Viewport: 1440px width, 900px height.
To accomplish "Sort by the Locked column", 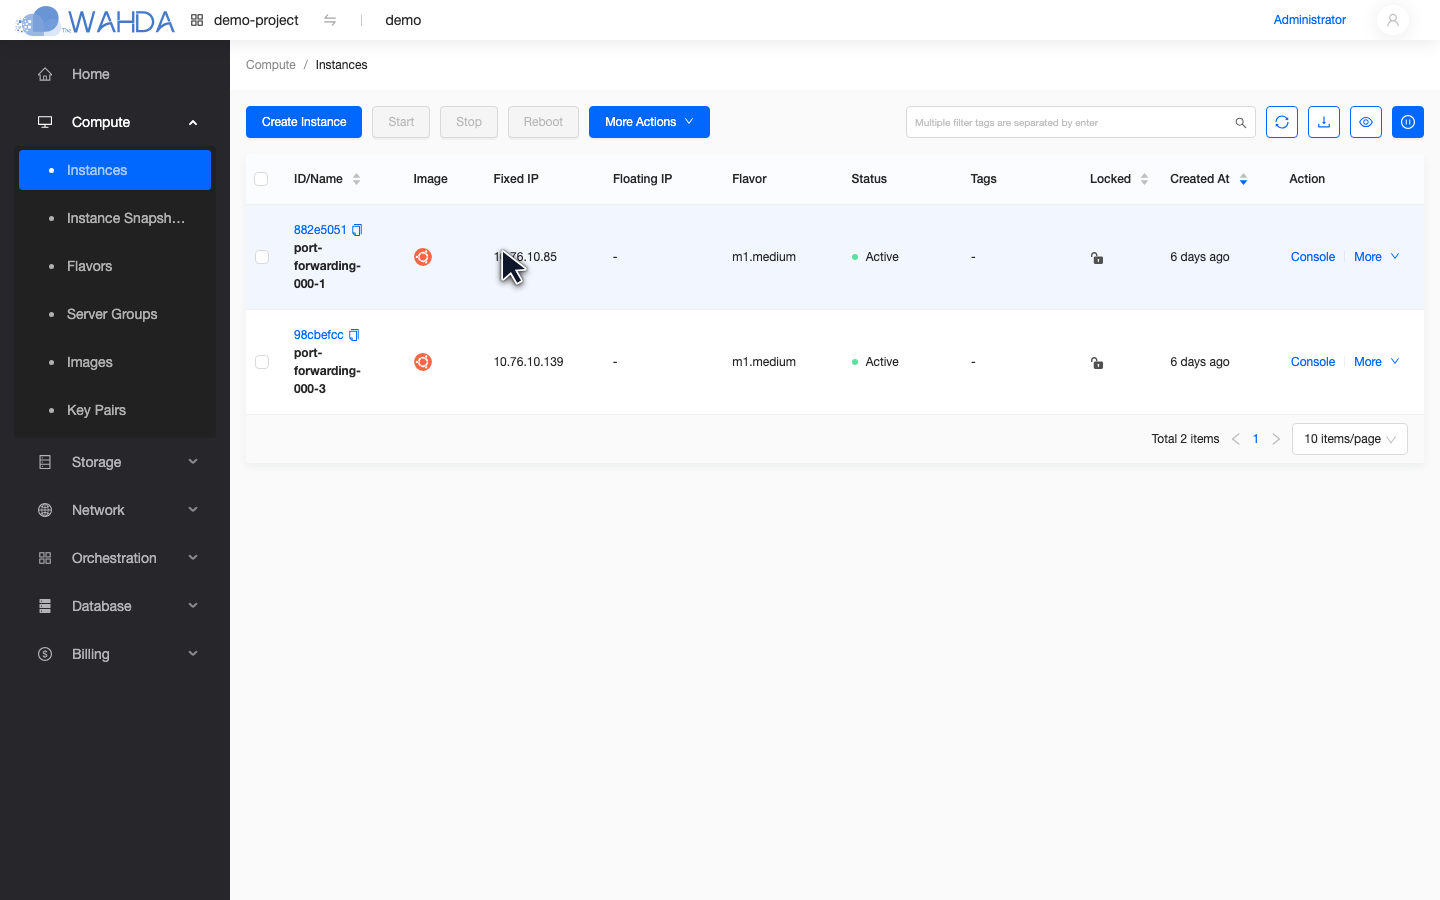I will pyautogui.click(x=1144, y=179).
